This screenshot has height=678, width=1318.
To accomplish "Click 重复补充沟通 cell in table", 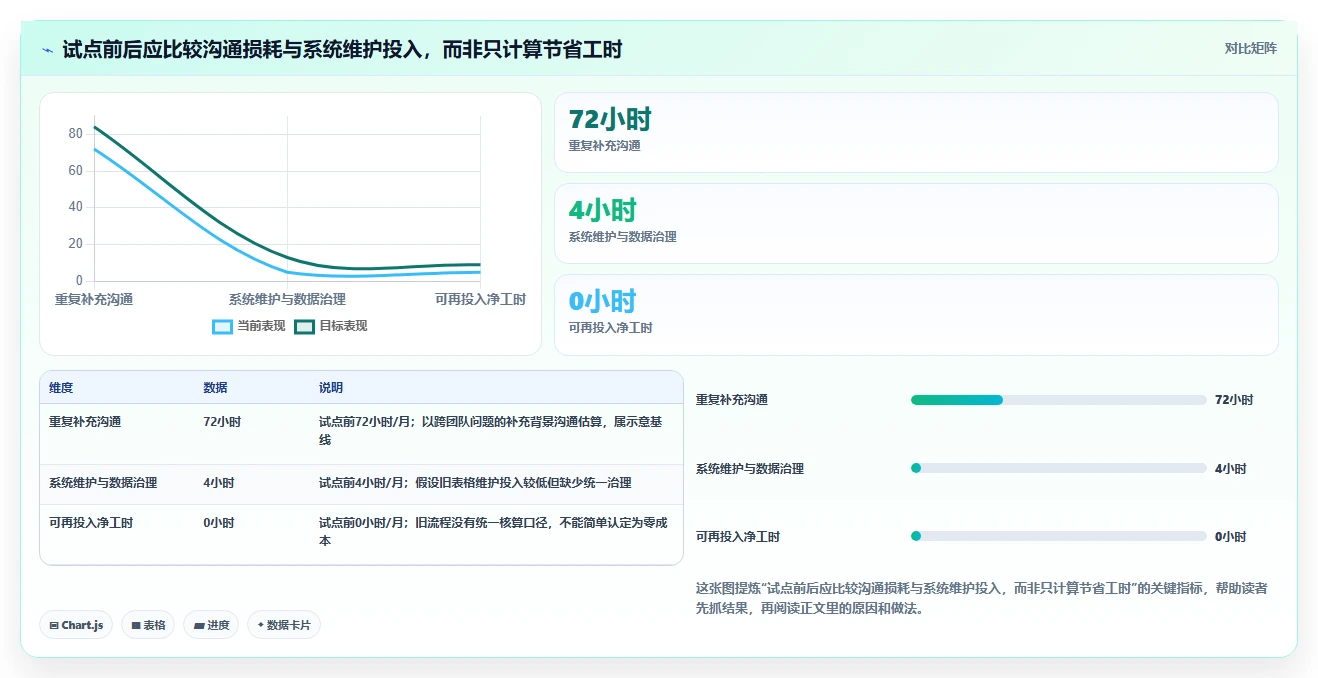I will click(x=85, y=422).
